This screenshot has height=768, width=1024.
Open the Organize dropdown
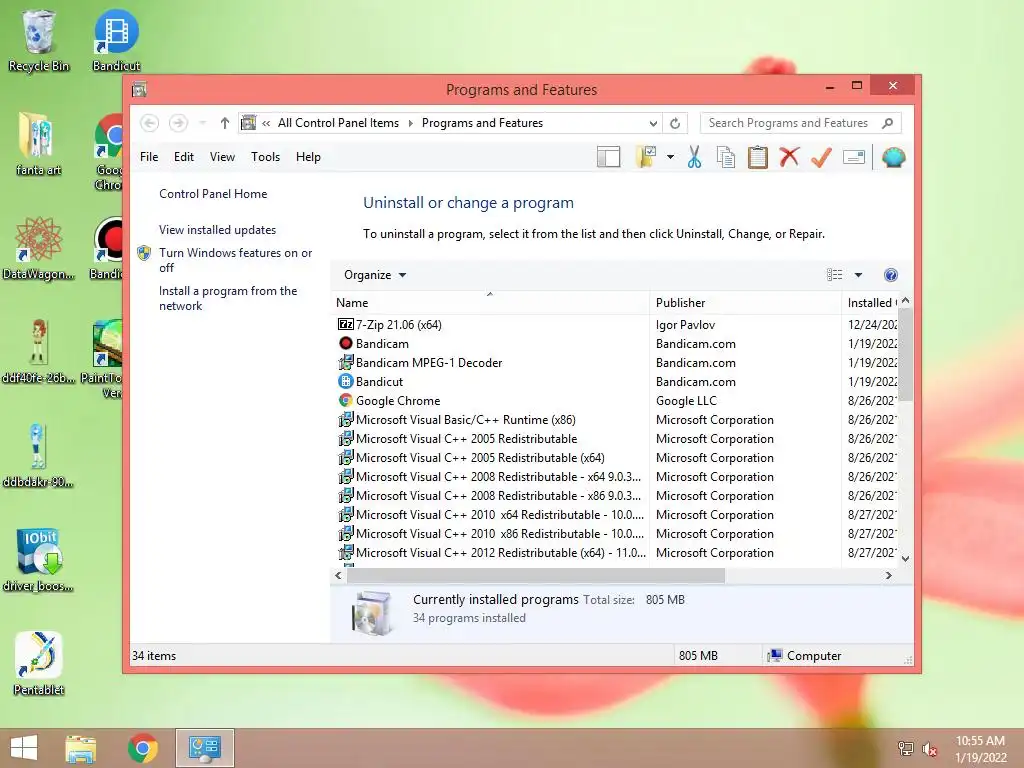pos(375,275)
